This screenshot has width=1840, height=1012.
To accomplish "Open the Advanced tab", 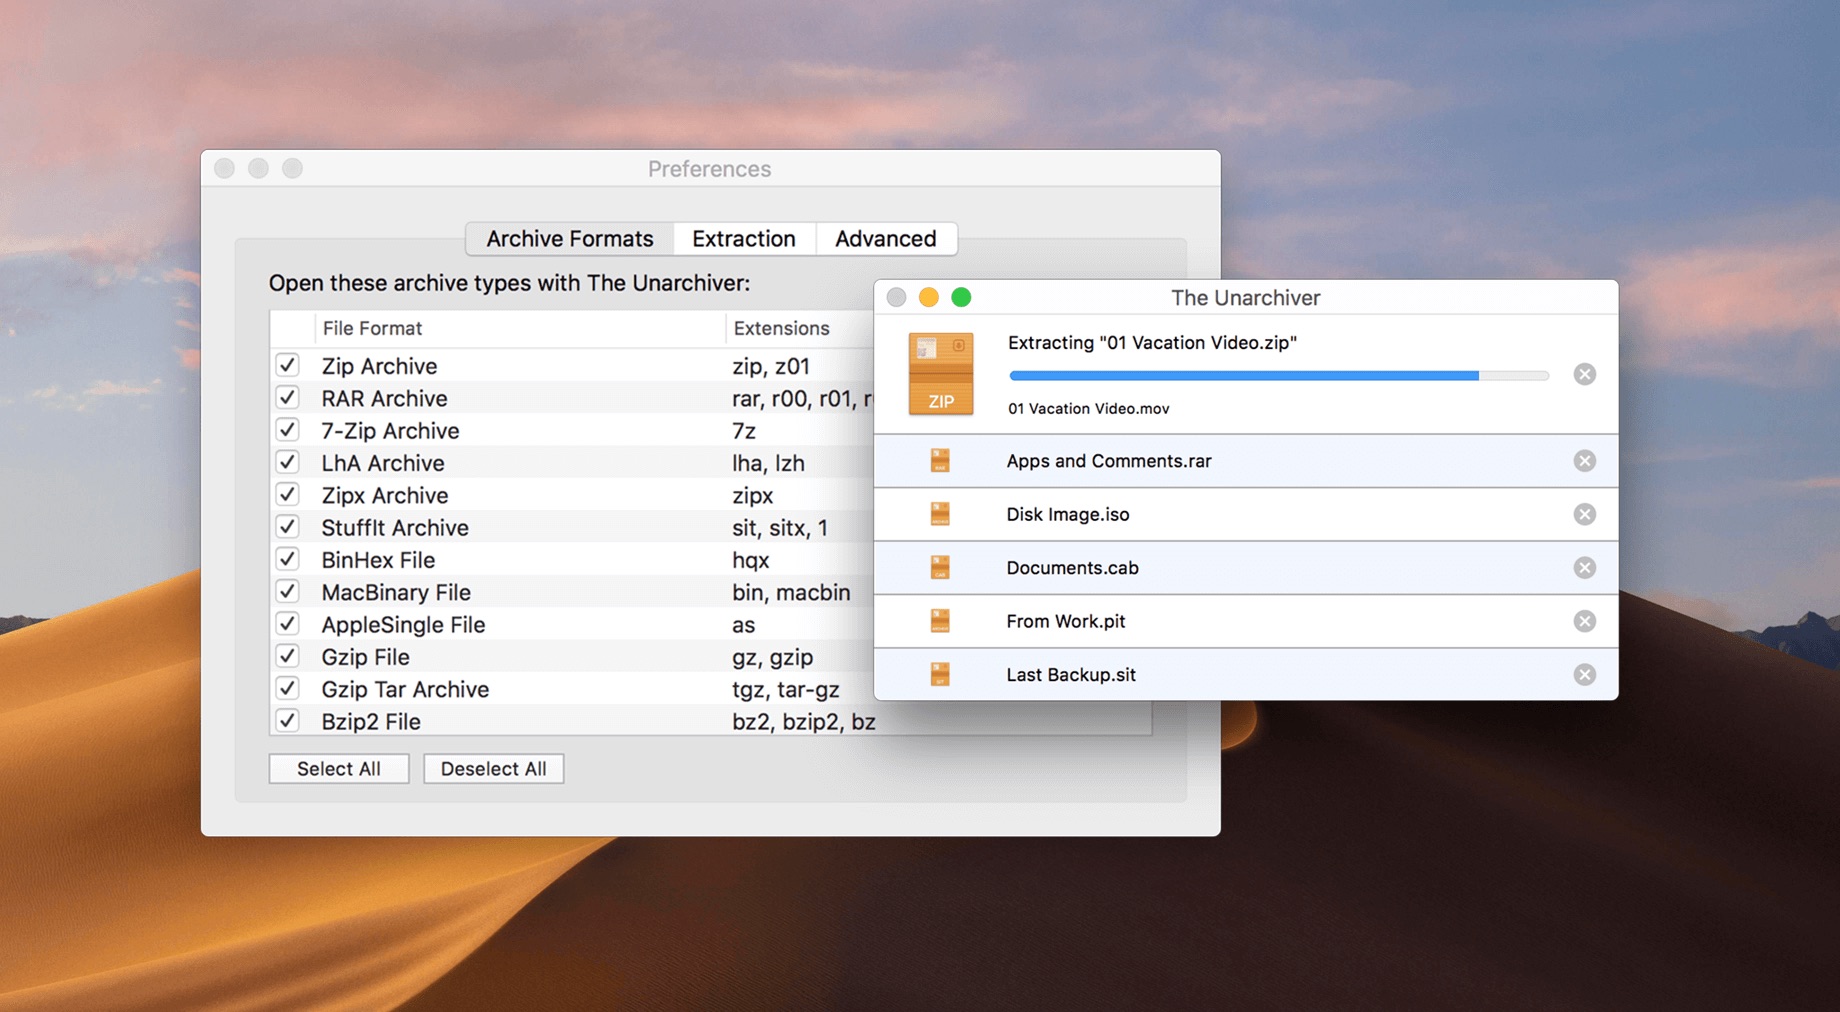I will pos(886,238).
